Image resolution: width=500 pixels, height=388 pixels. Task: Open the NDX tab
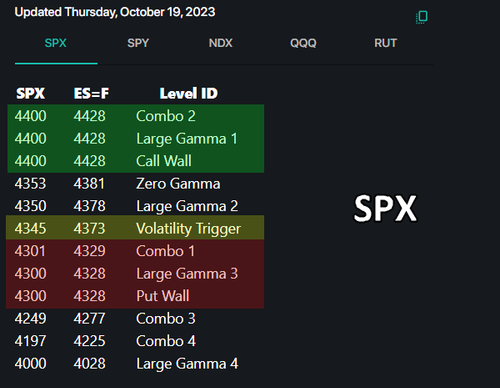pyautogui.click(x=221, y=43)
